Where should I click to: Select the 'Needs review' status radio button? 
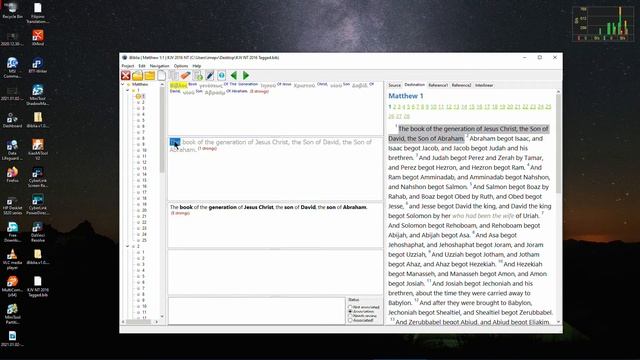[x=350, y=316]
